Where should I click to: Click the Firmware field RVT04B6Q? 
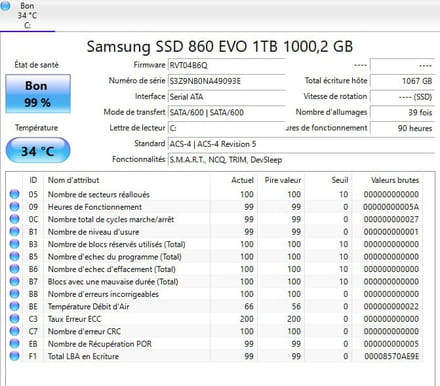(x=226, y=65)
